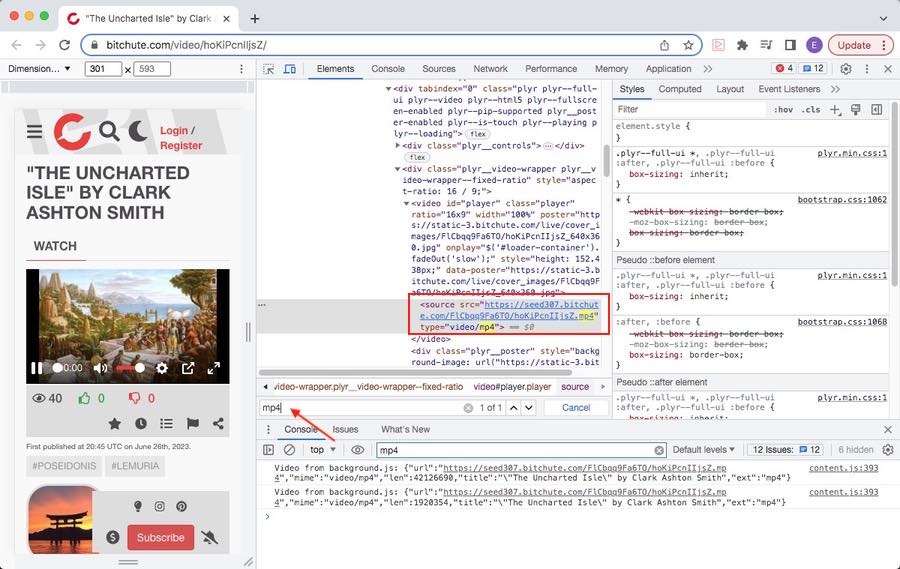The image size is (900, 569).
Task: Activate inspect element picker
Action: [268, 69]
